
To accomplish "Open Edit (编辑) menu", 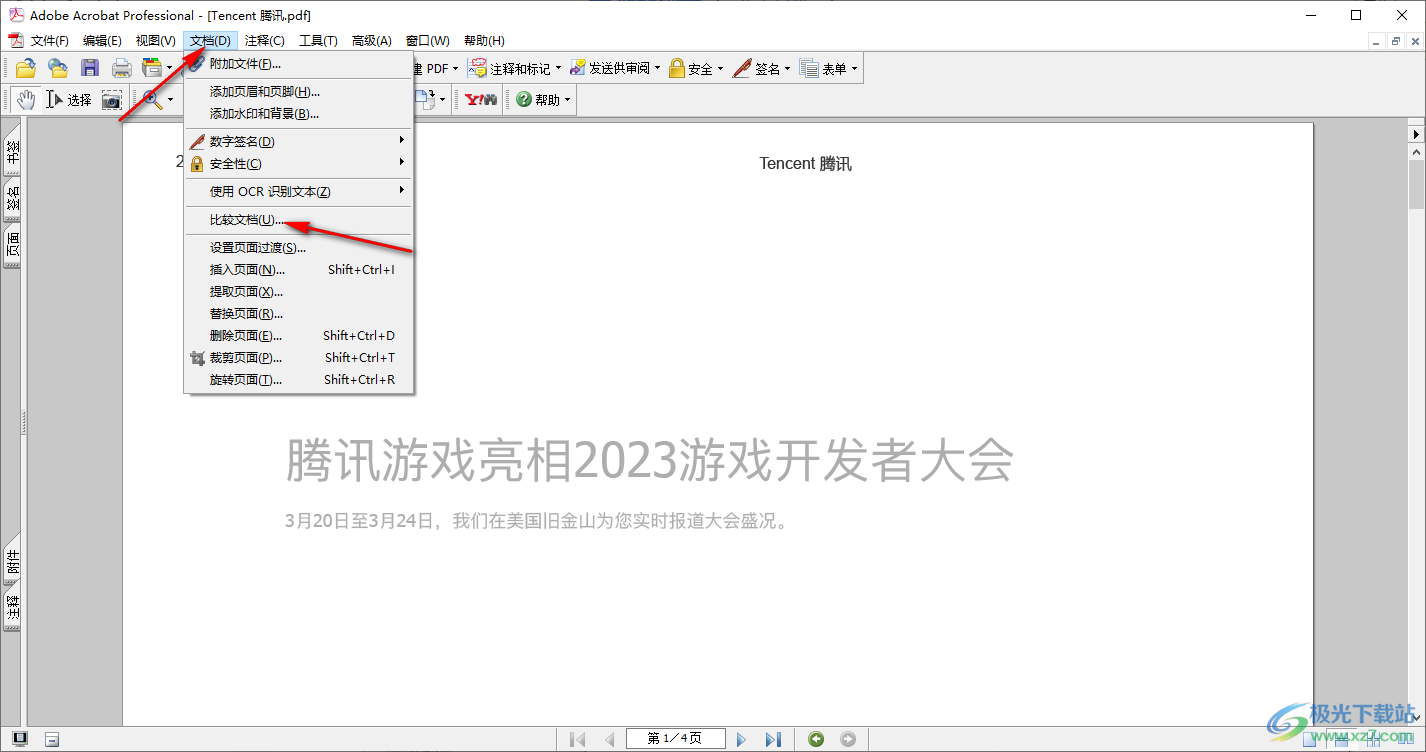I will click(x=102, y=41).
